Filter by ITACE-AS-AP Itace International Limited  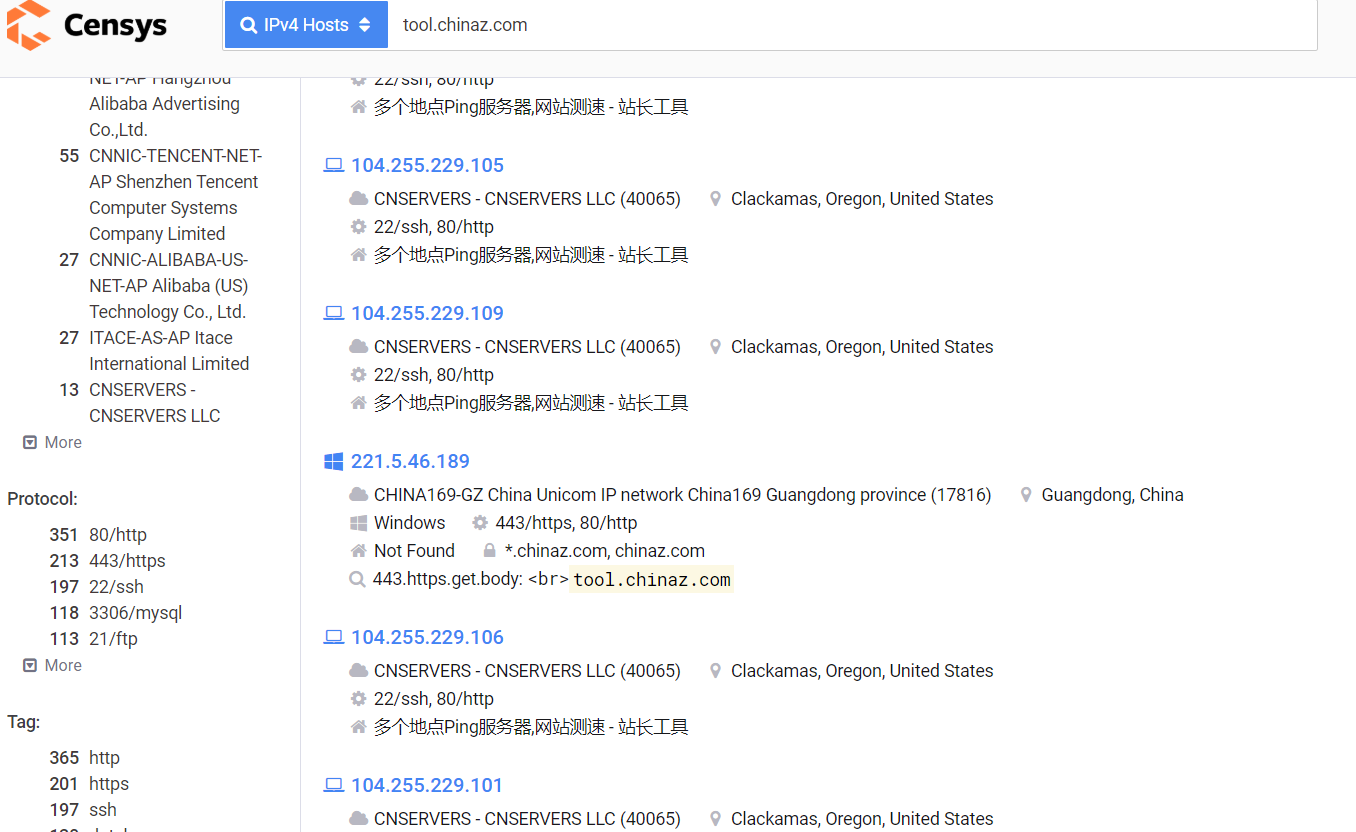(x=169, y=351)
